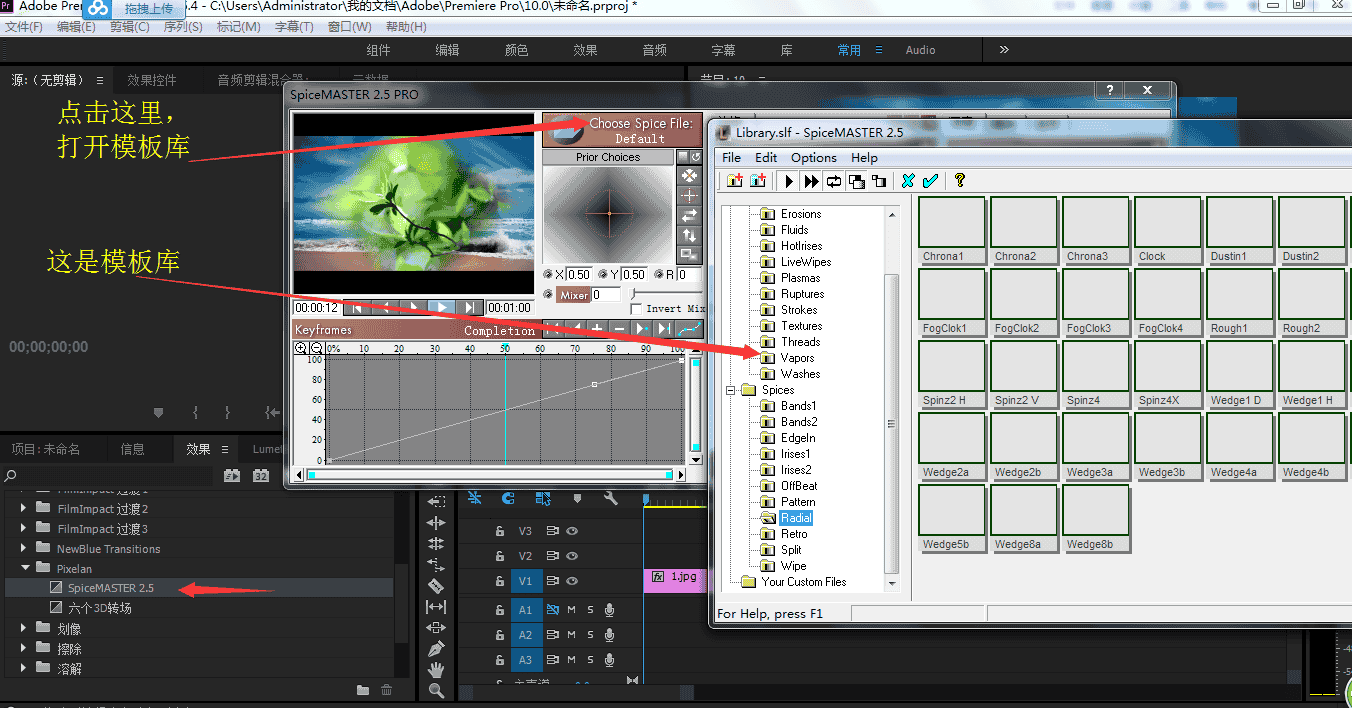Enable the Invert Mix checkbox
This screenshot has width=1352, height=708.
[636, 310]
